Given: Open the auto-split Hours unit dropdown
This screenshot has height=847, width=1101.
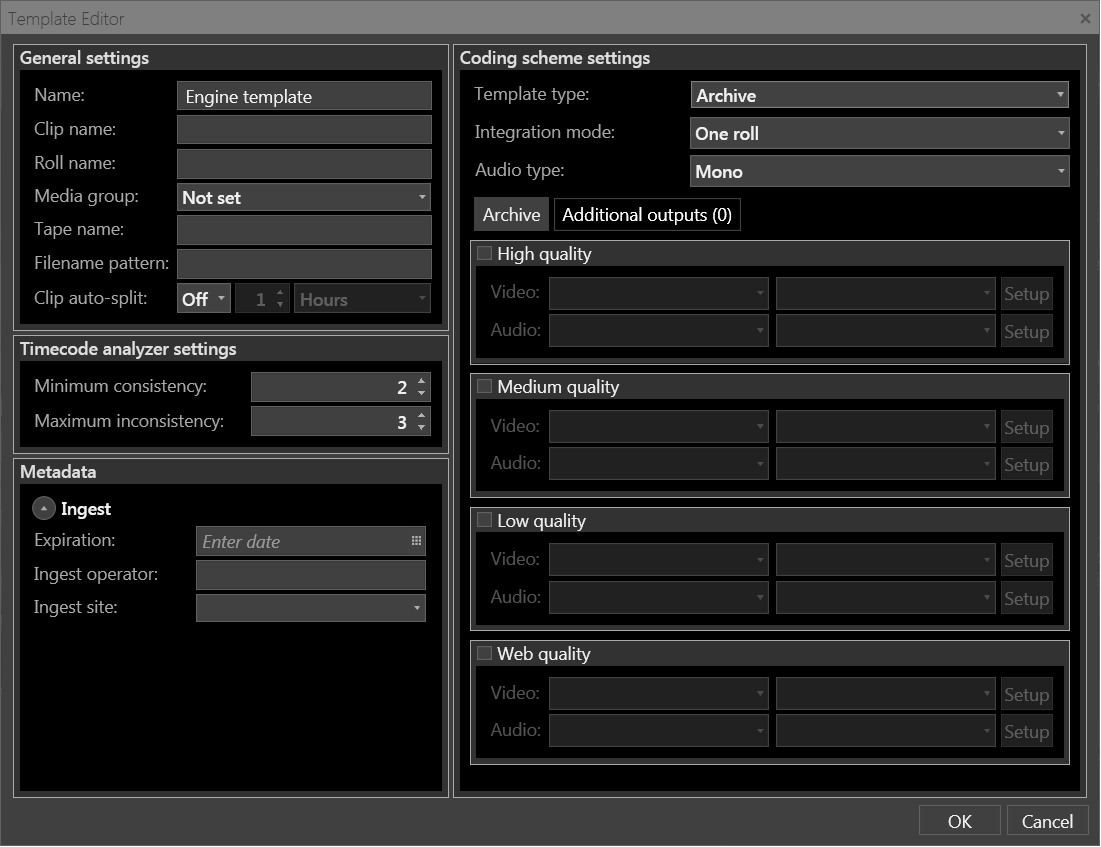Looking at the screenshot, I should click(362, 299).
